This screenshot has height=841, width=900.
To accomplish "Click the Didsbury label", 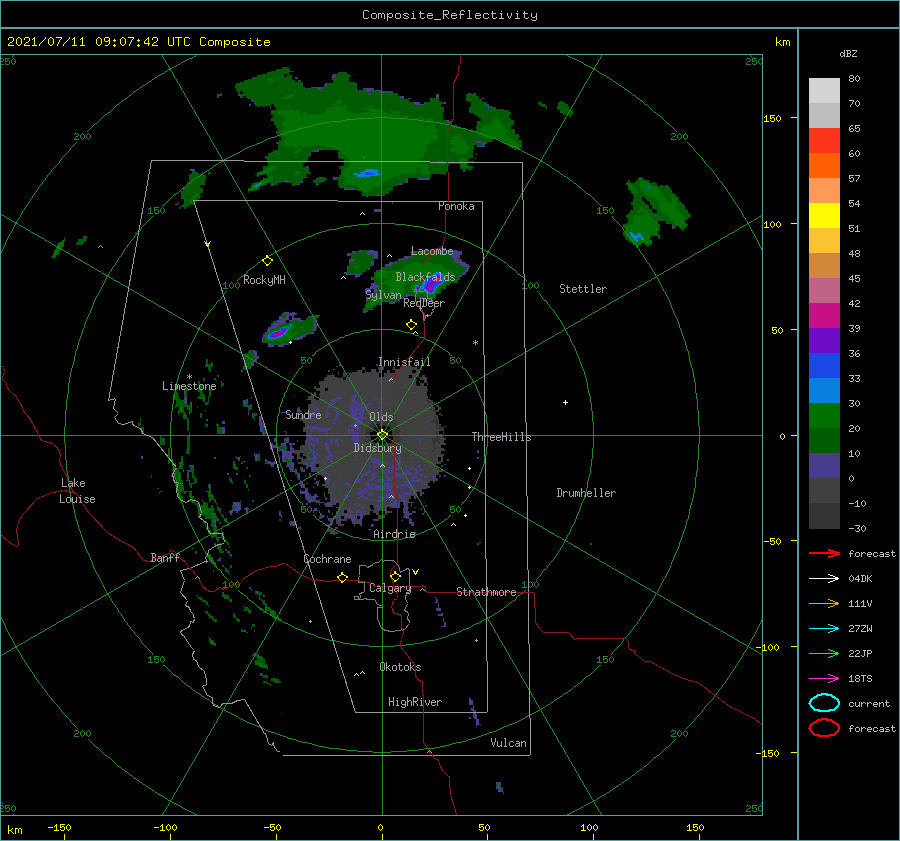I will point(377,448).
